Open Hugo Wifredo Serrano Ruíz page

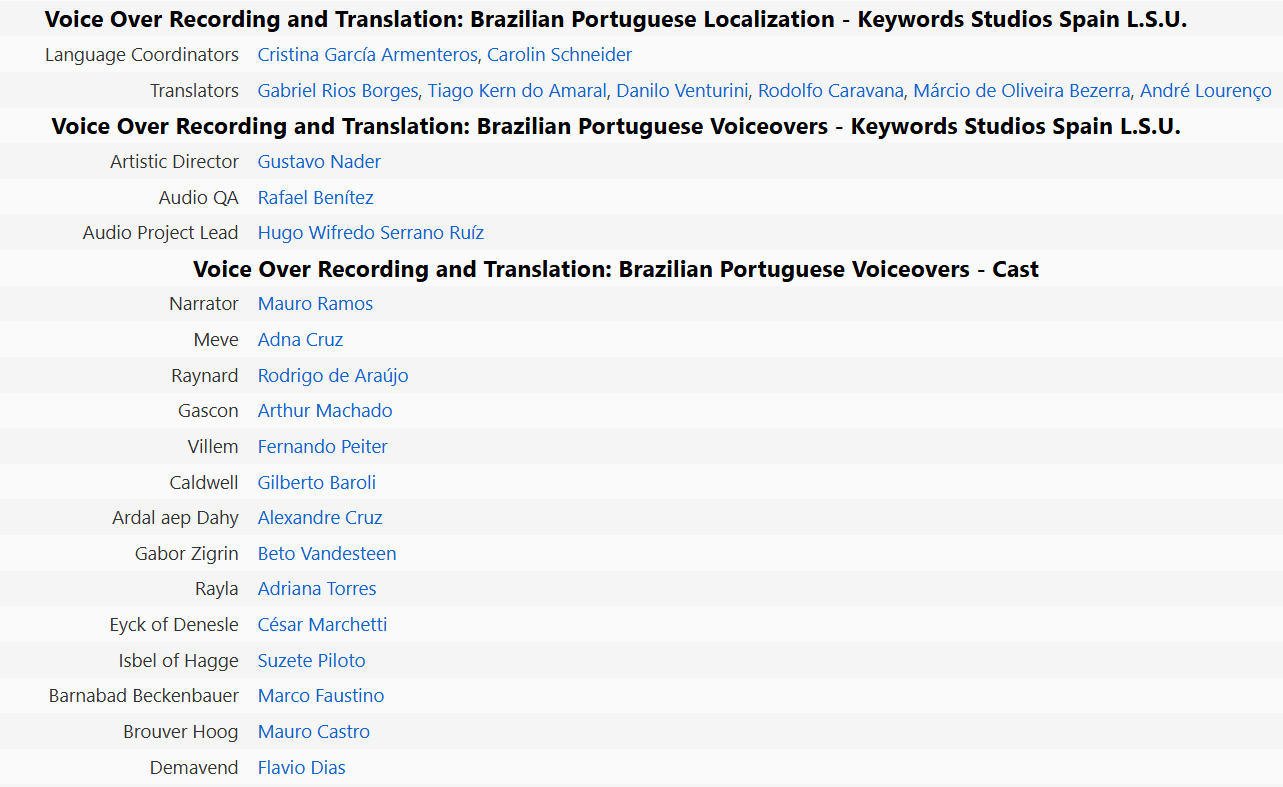pos(370,233)
